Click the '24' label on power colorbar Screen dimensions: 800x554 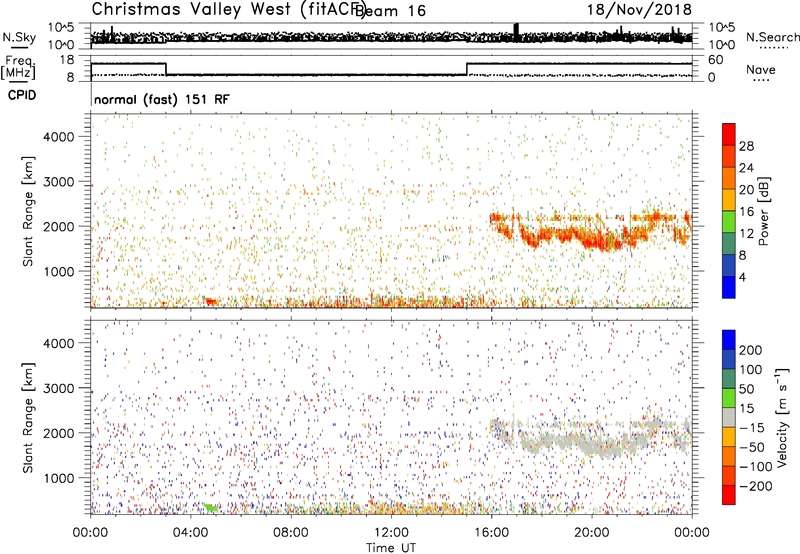[x=746, y=168]
